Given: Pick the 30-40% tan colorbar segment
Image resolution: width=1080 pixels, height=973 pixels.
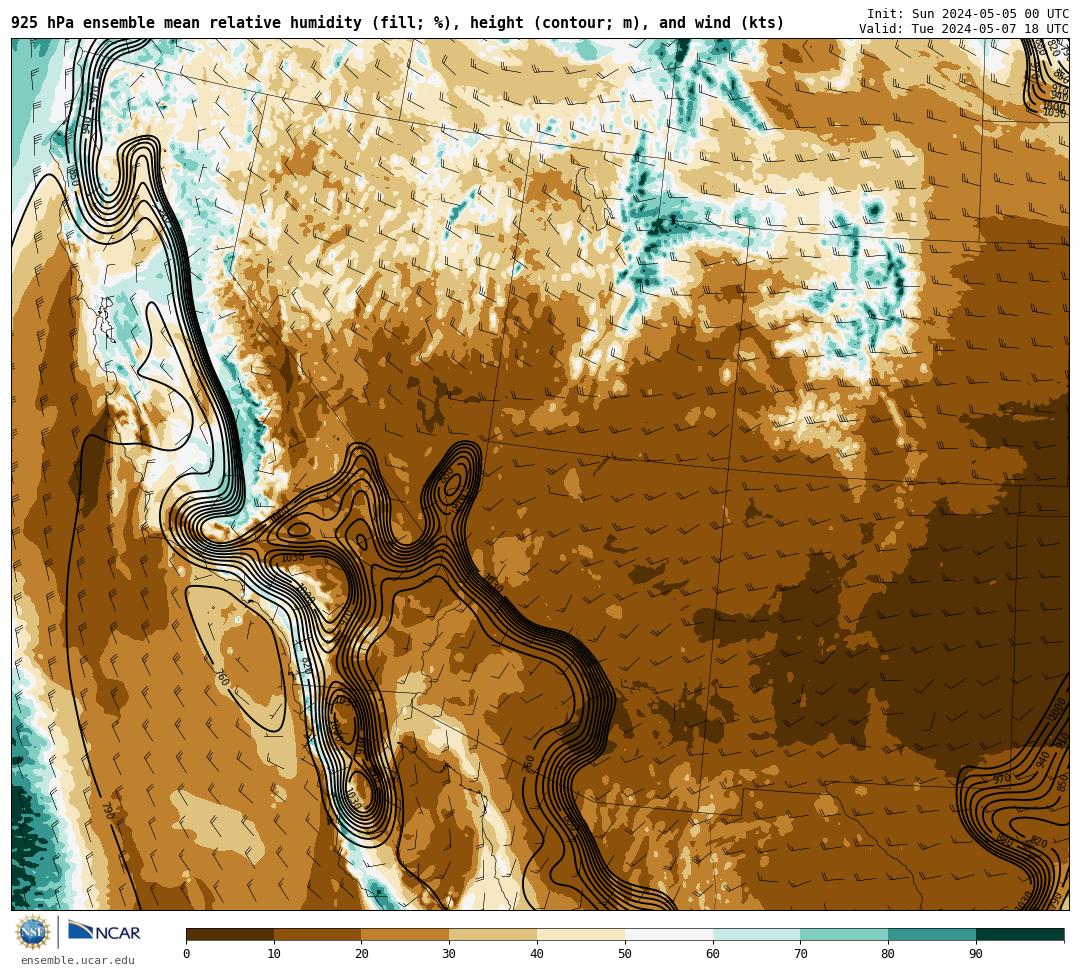Looking at the screenshot, I should click(493, 934).
